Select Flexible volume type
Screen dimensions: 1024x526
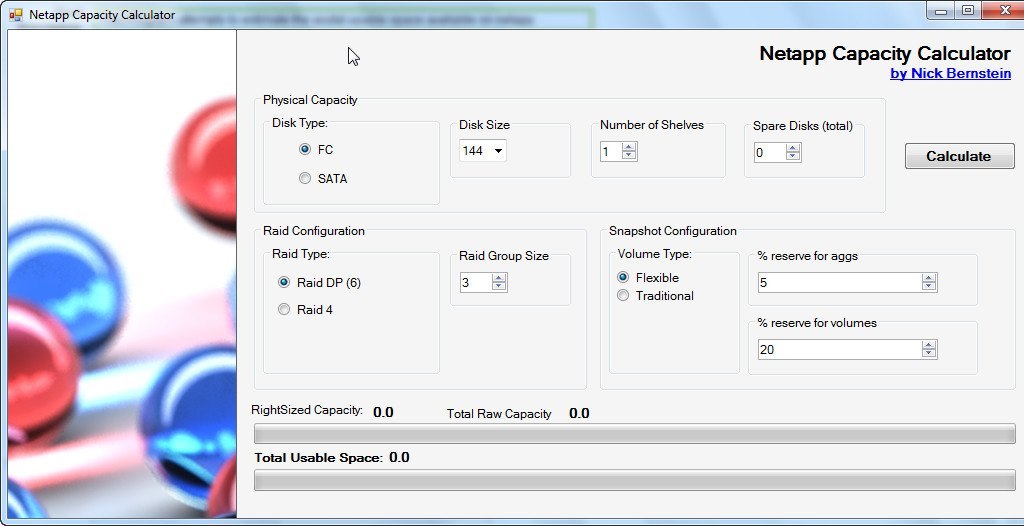[x=623, y=278]
